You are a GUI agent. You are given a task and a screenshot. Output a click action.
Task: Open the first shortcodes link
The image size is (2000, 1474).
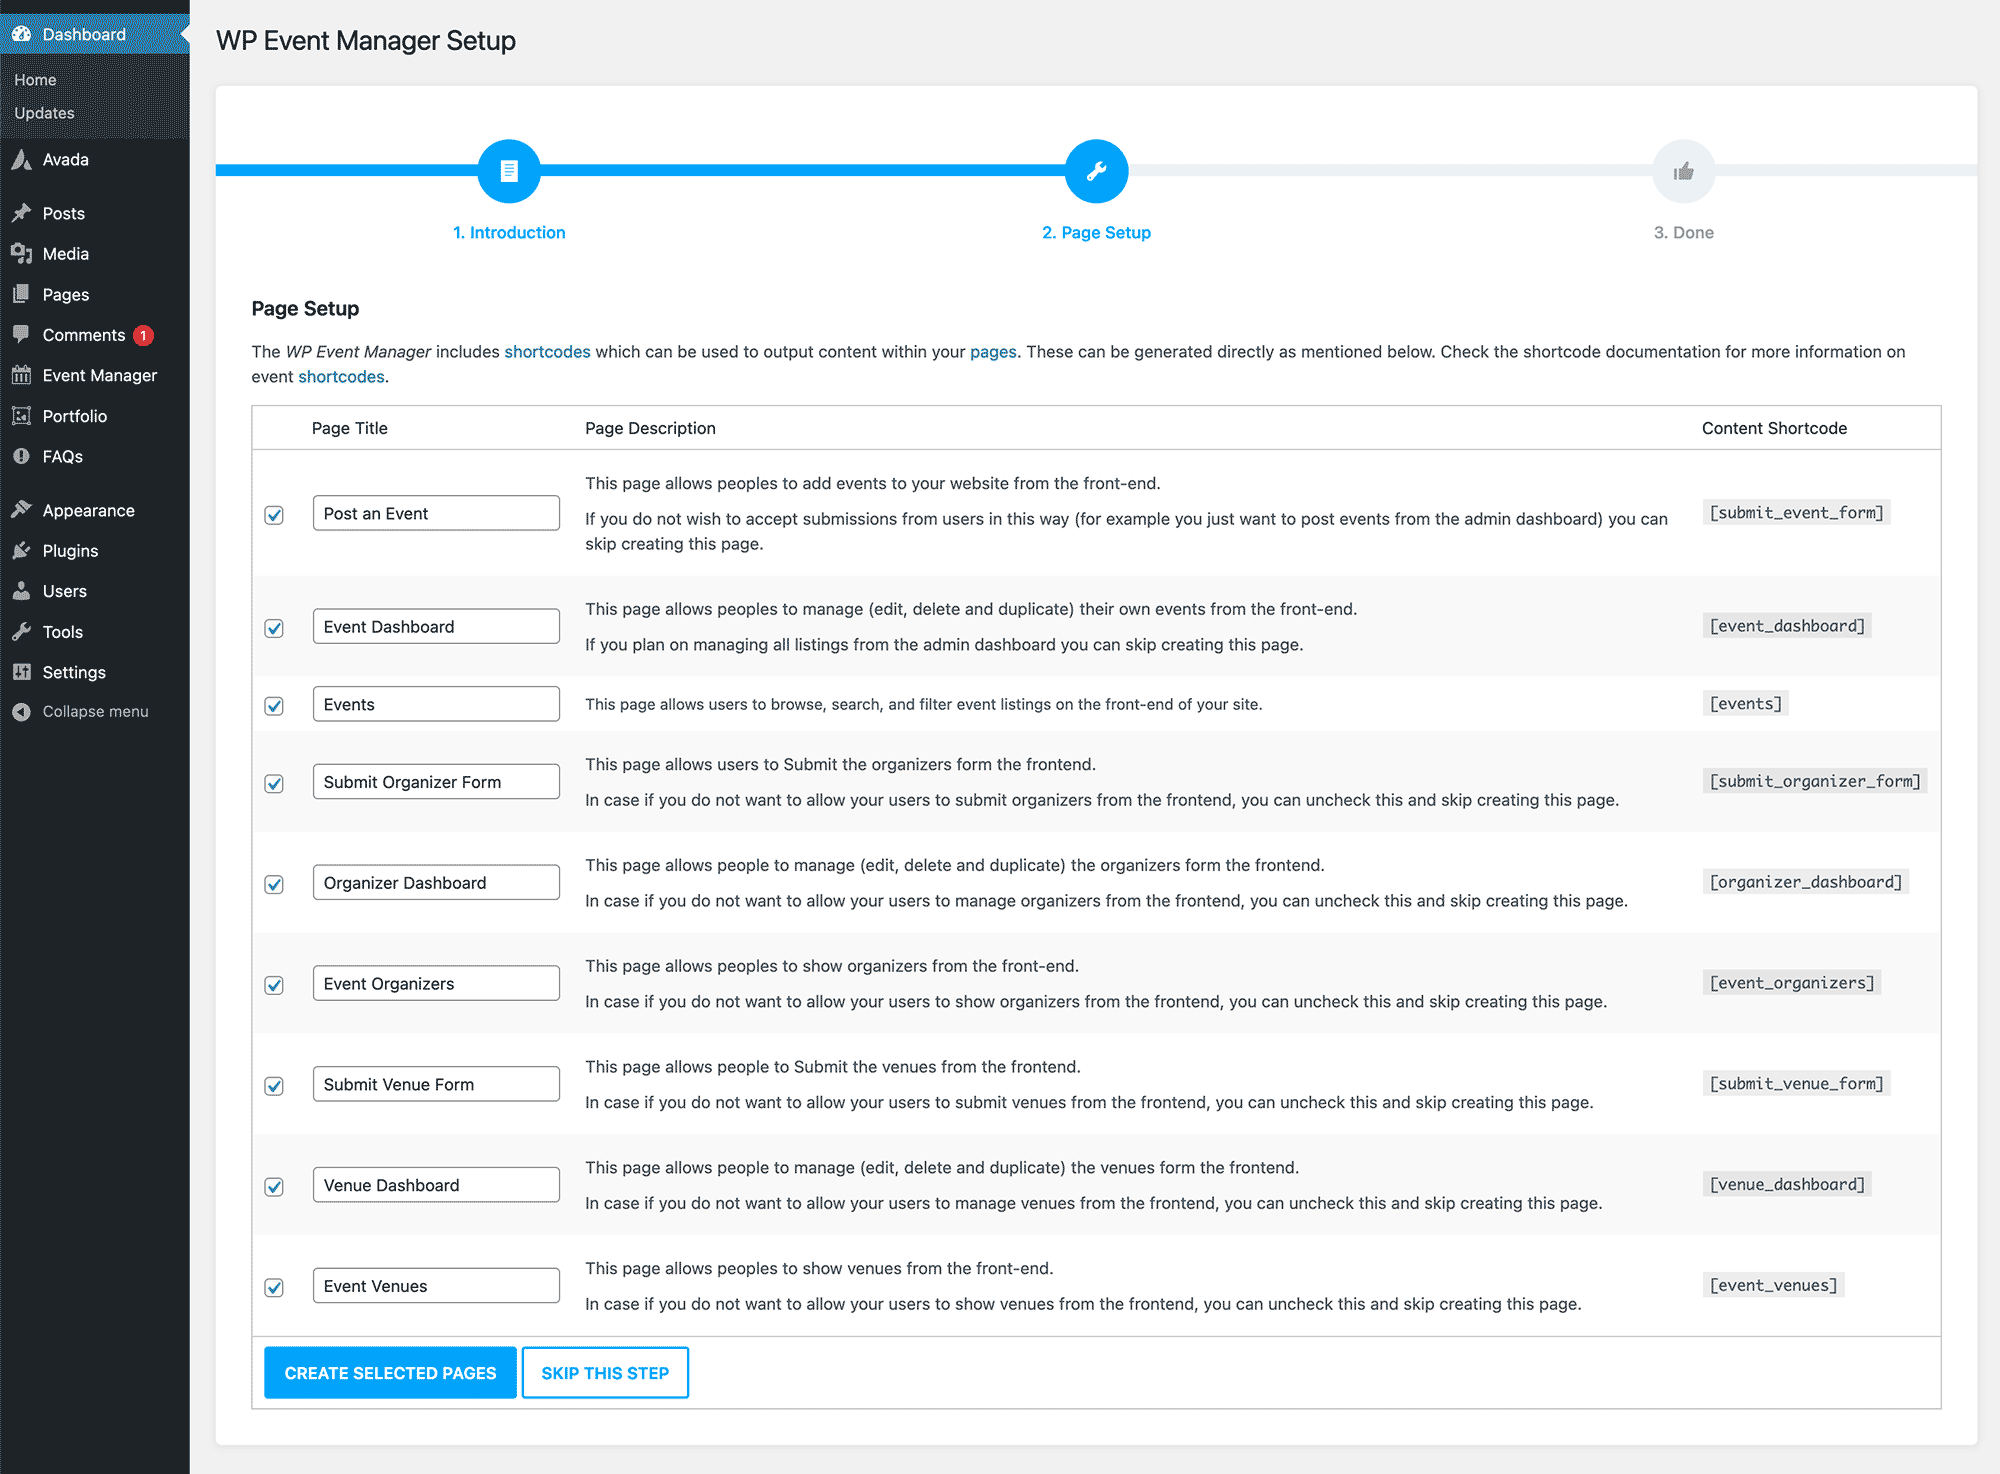click(x=547, y=352)
